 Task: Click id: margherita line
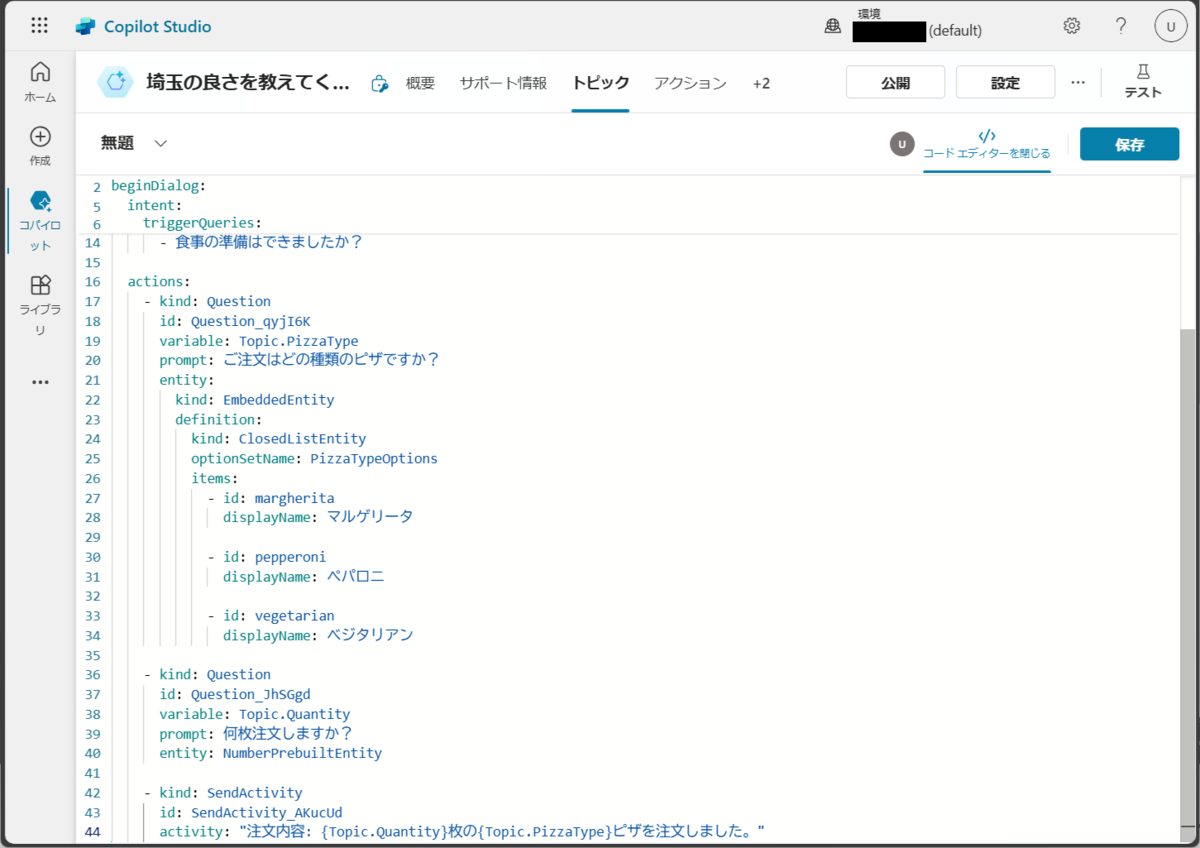click(270, 498)
